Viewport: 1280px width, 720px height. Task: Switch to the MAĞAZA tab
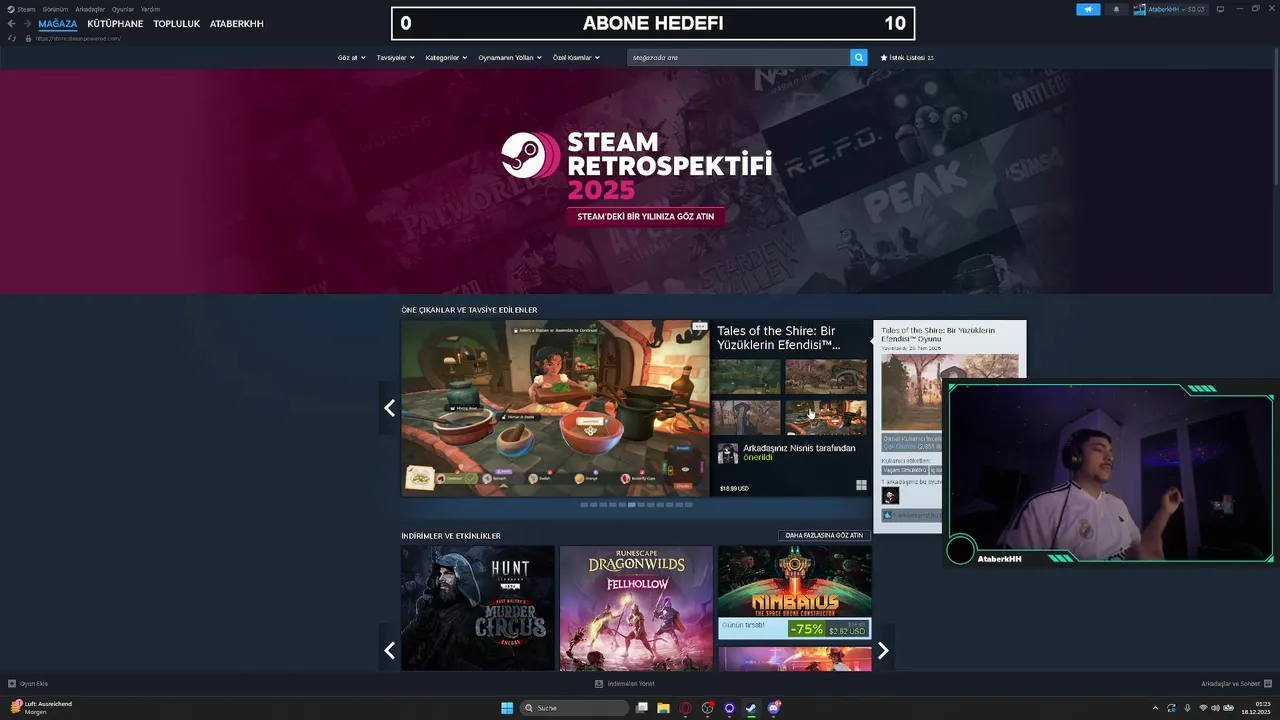[x=58, y=24]
